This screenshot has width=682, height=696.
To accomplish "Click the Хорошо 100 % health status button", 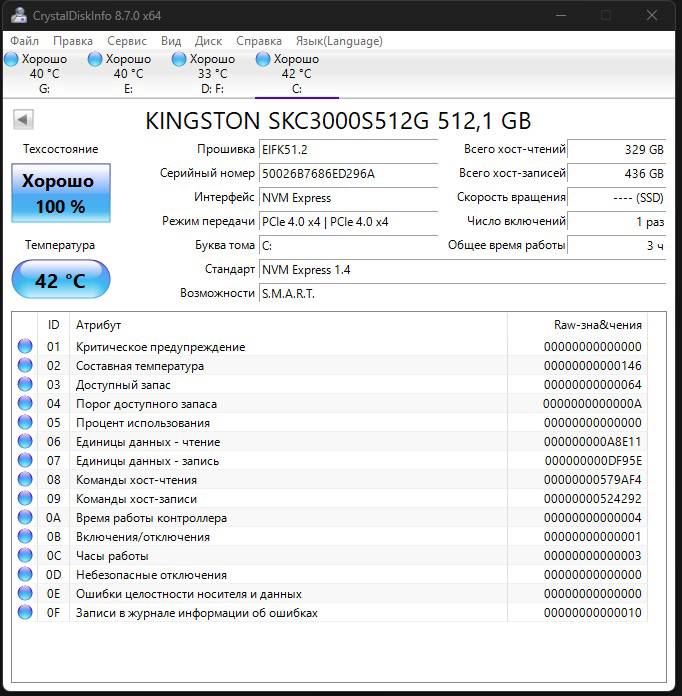I will click(x=60, y=194).
